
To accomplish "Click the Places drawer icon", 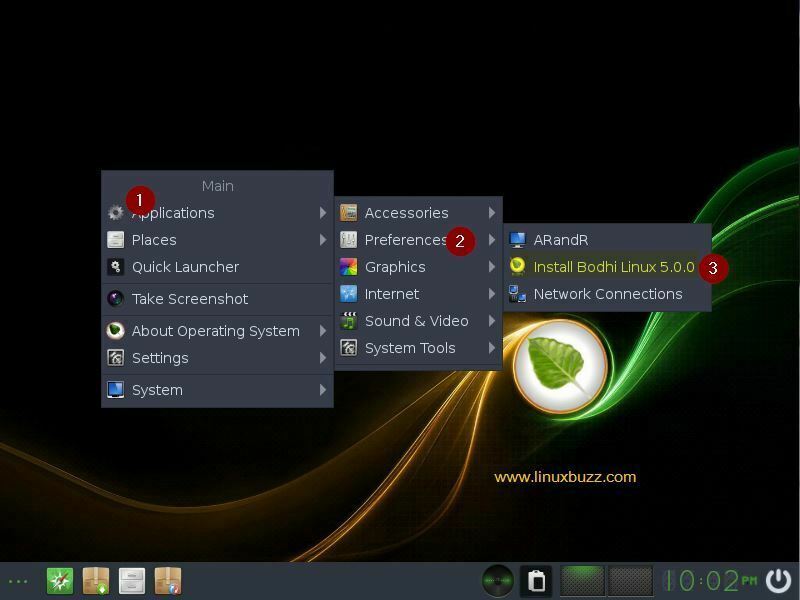I will pos(115,240).
